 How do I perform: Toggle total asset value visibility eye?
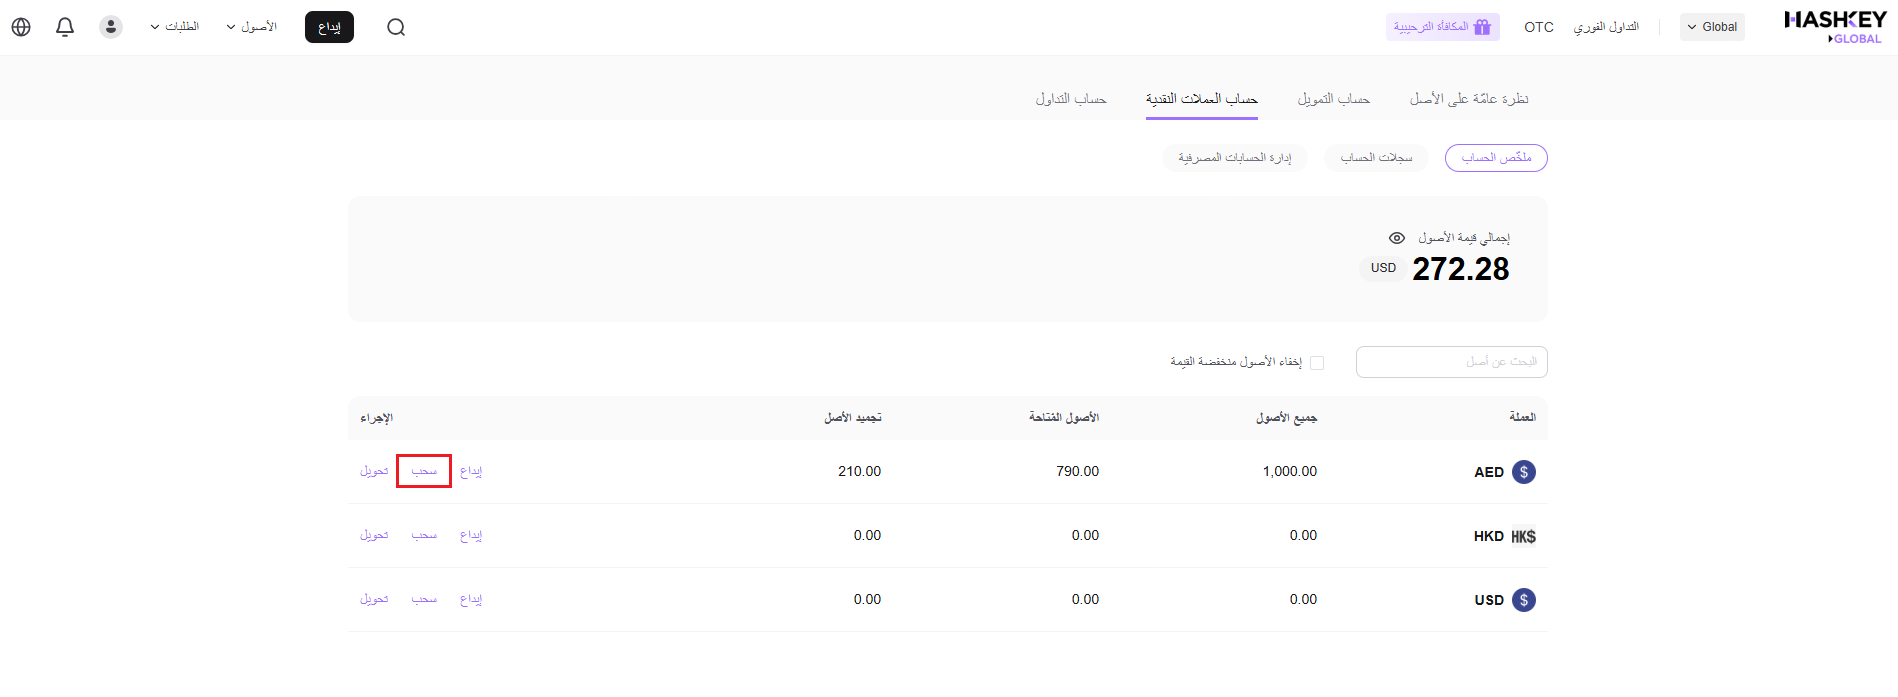click(x=1397, y=238)
